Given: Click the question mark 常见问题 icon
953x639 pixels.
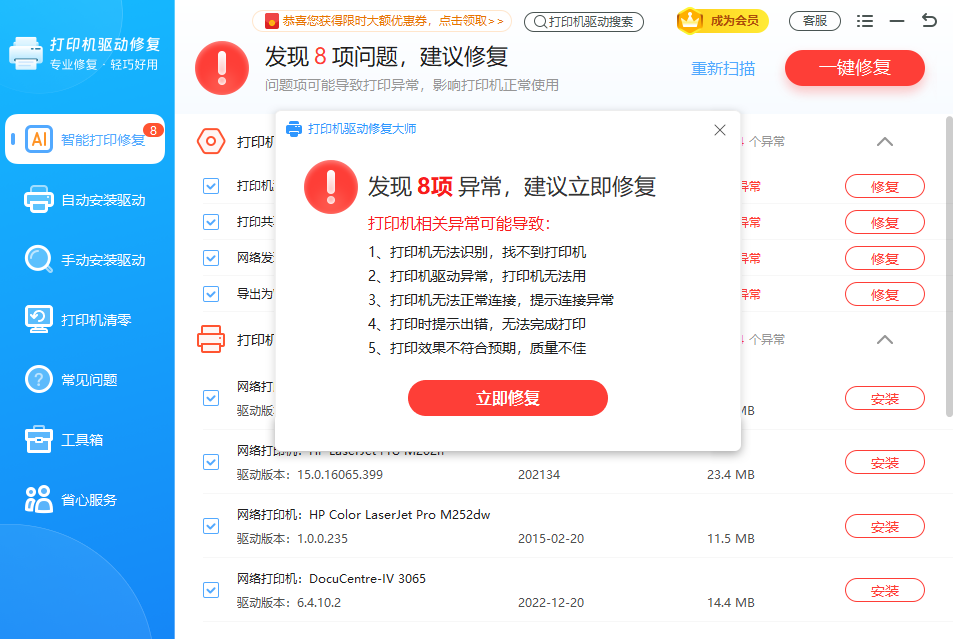Looking at the screenshot, I should [x=39, y=379].
